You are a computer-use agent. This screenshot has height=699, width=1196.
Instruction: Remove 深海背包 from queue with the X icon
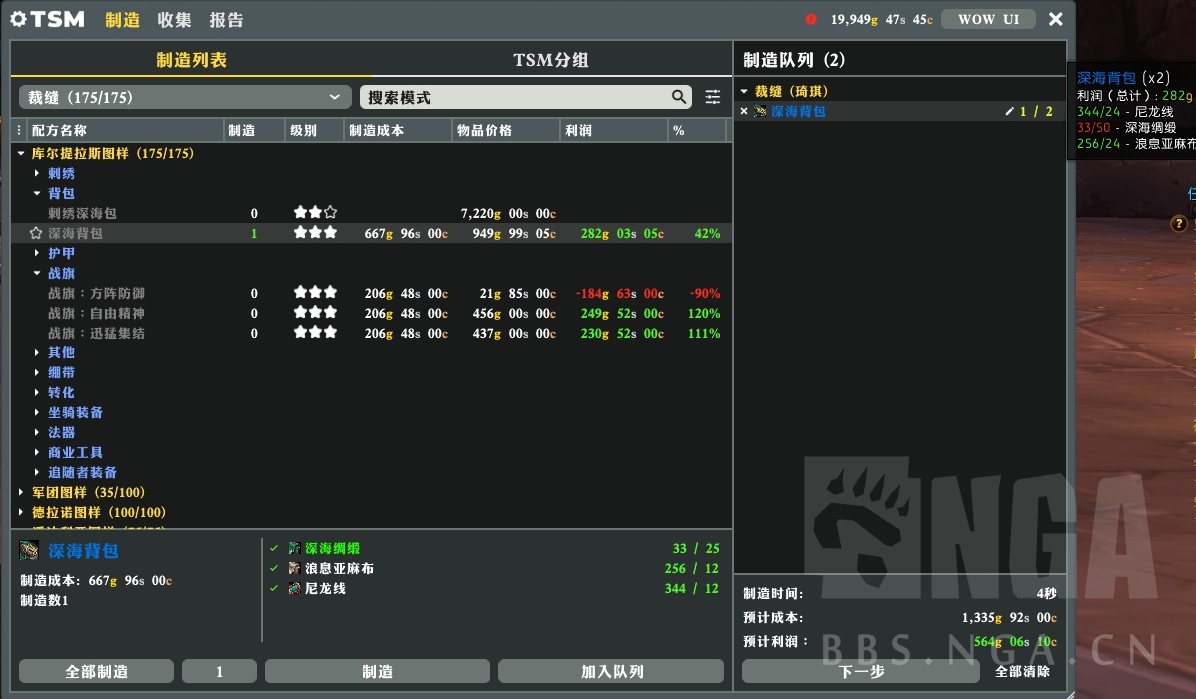point(744,112)
